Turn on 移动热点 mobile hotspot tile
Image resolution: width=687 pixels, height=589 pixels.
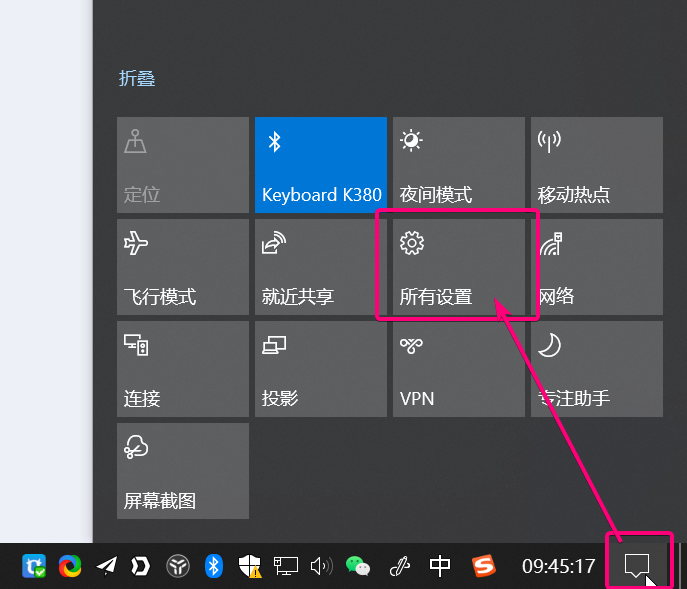point(597,165)
